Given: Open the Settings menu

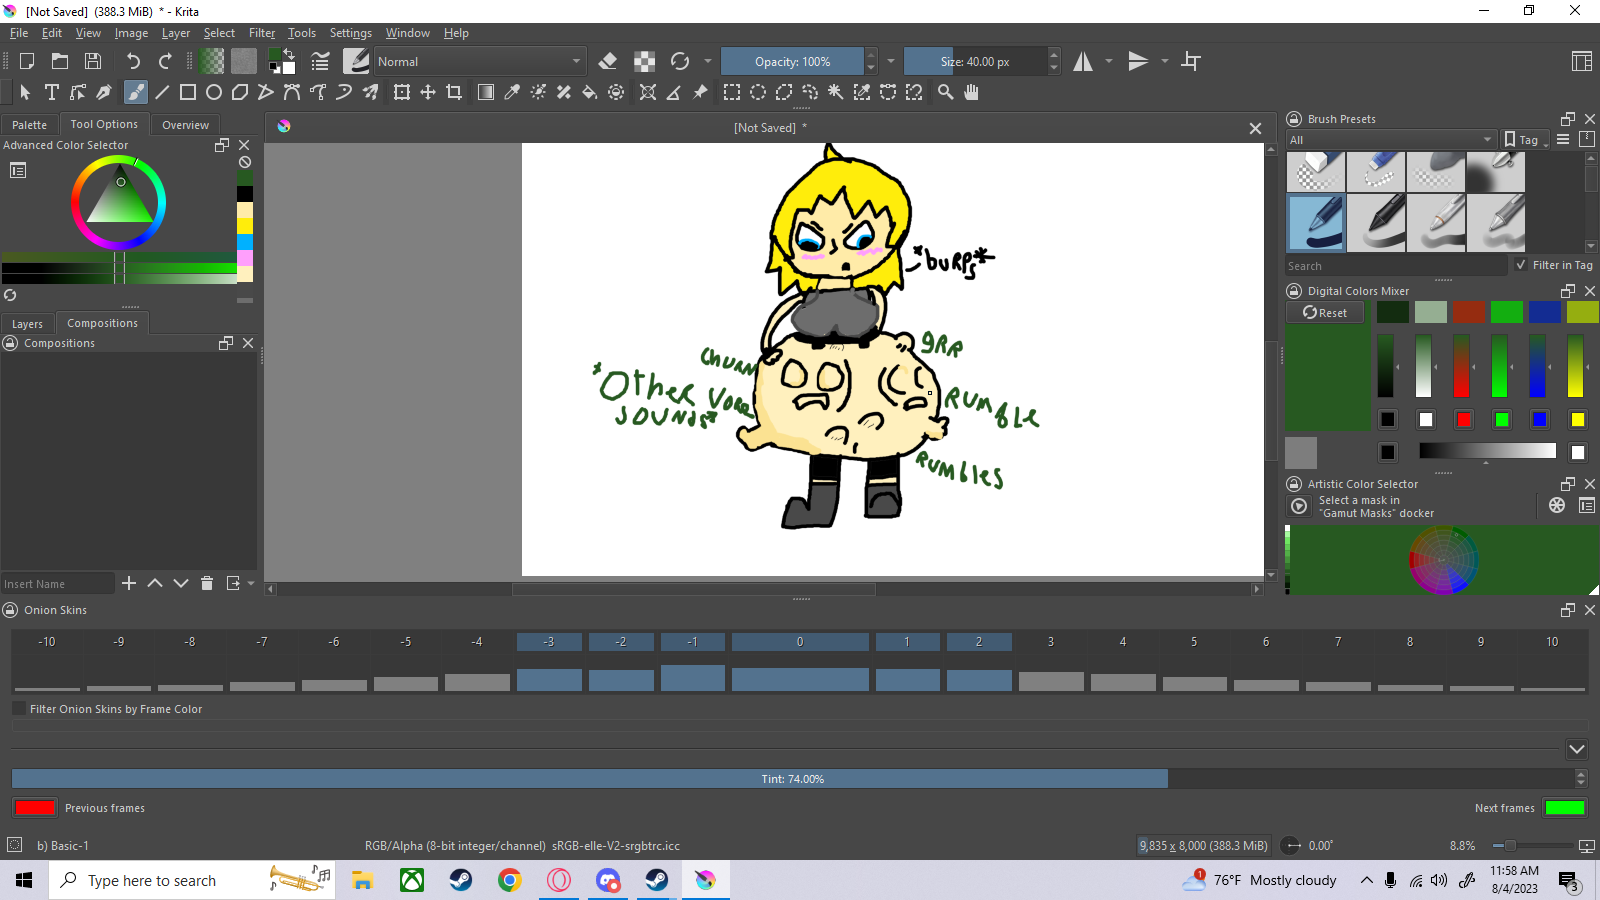Looking at the screenshot, I should [x=351, y=33].
